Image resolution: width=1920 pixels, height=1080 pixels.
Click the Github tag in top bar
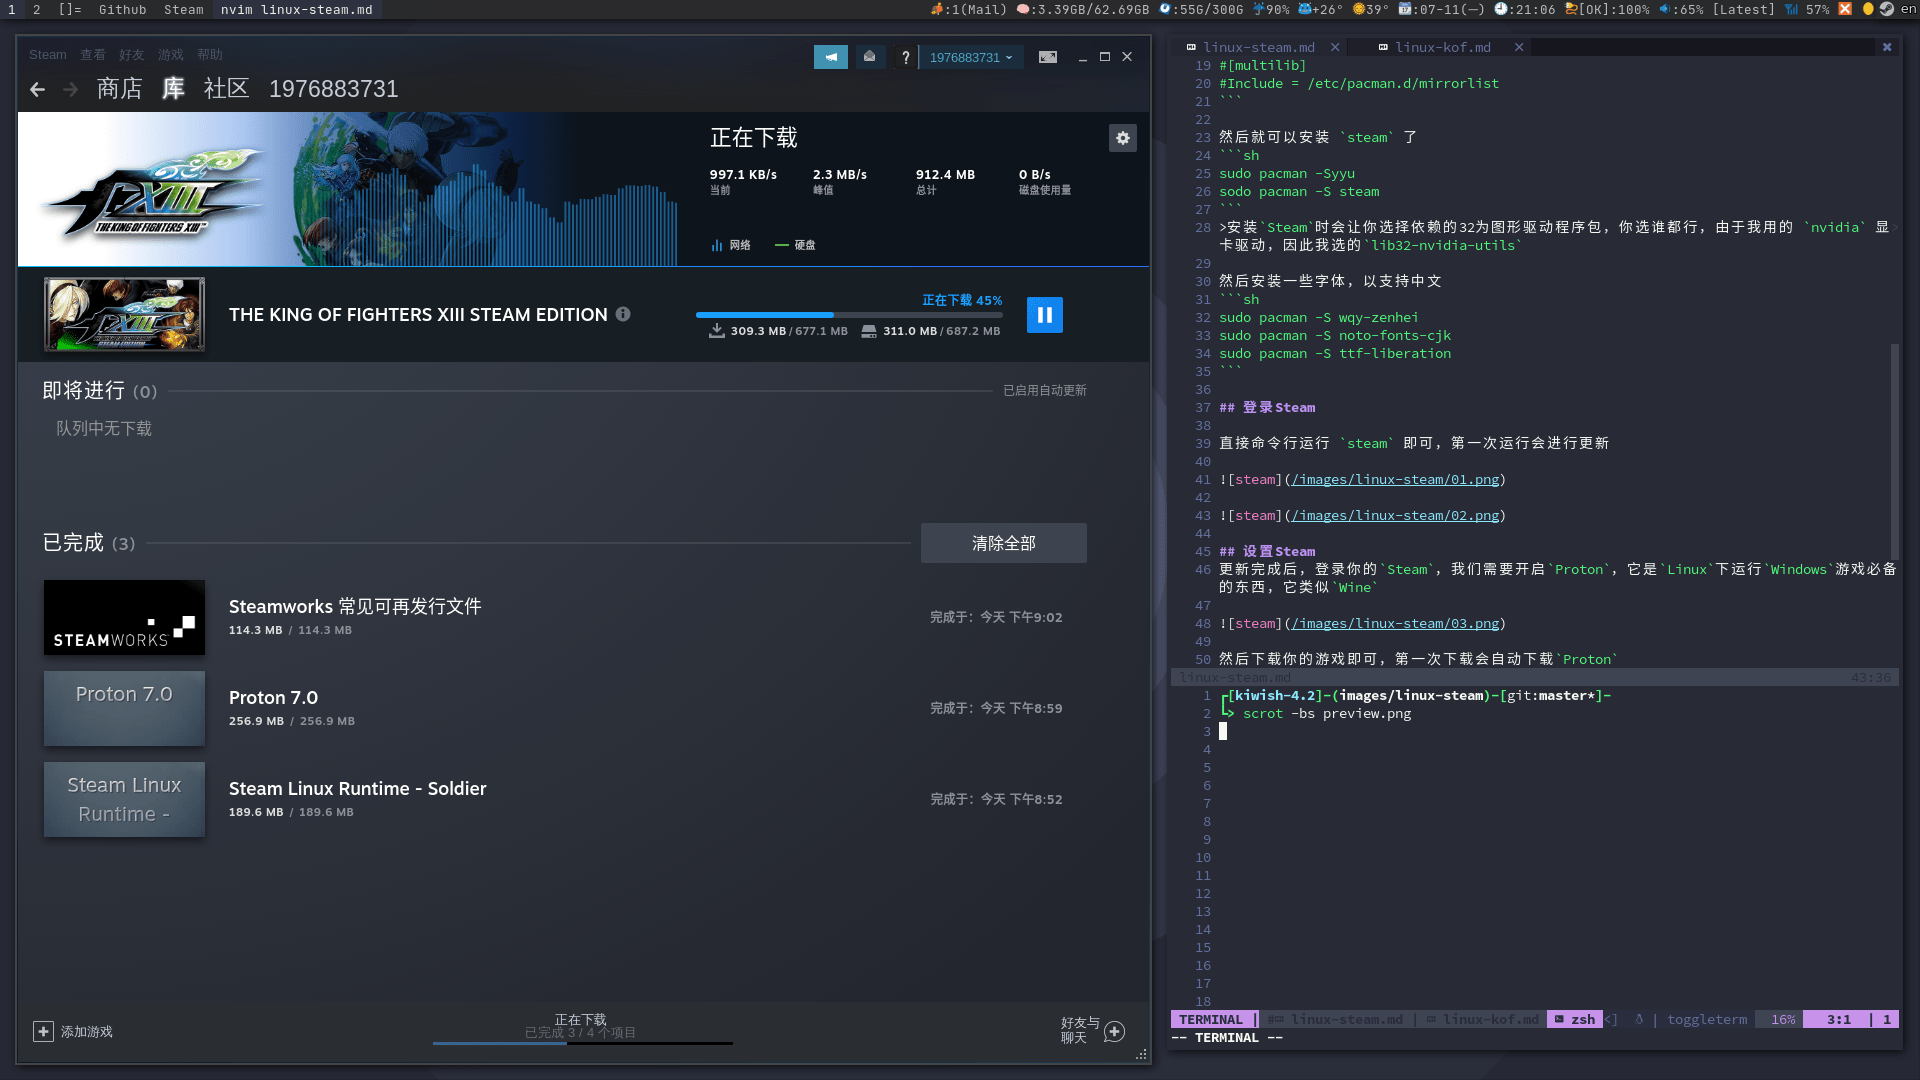(x=122, y=9)
